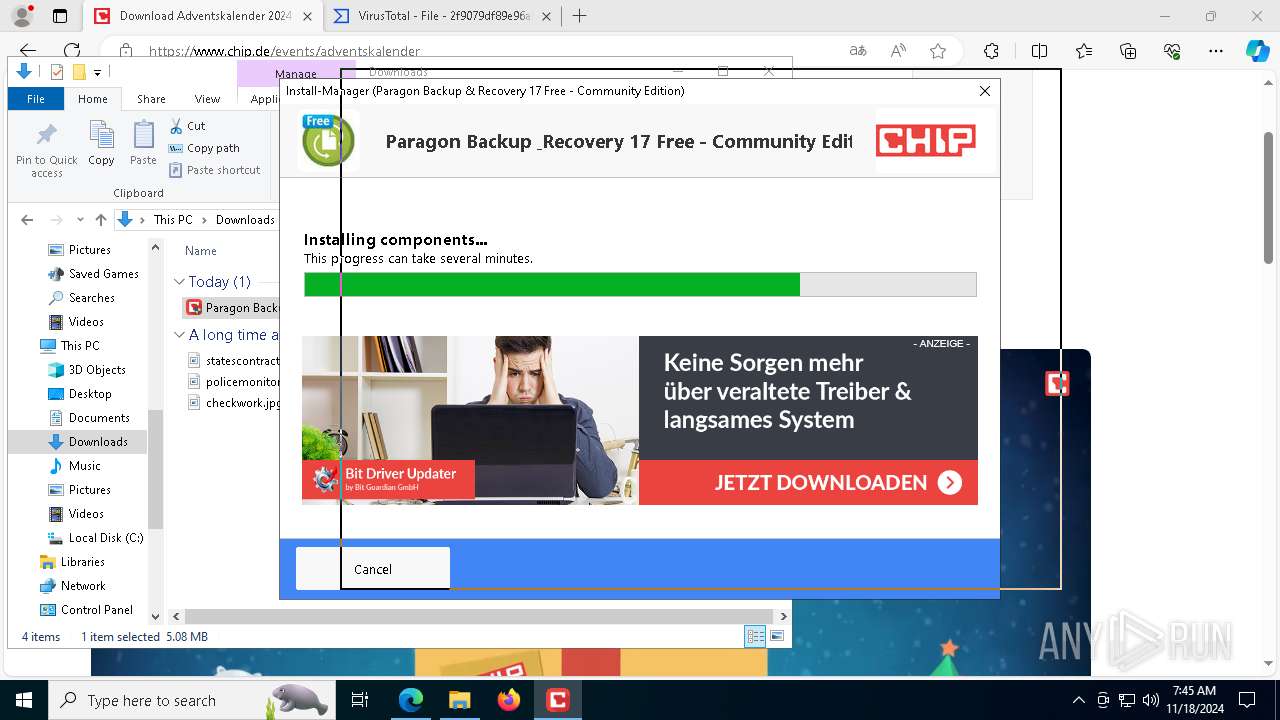Click the Name column header

click(x=201, y=251)
